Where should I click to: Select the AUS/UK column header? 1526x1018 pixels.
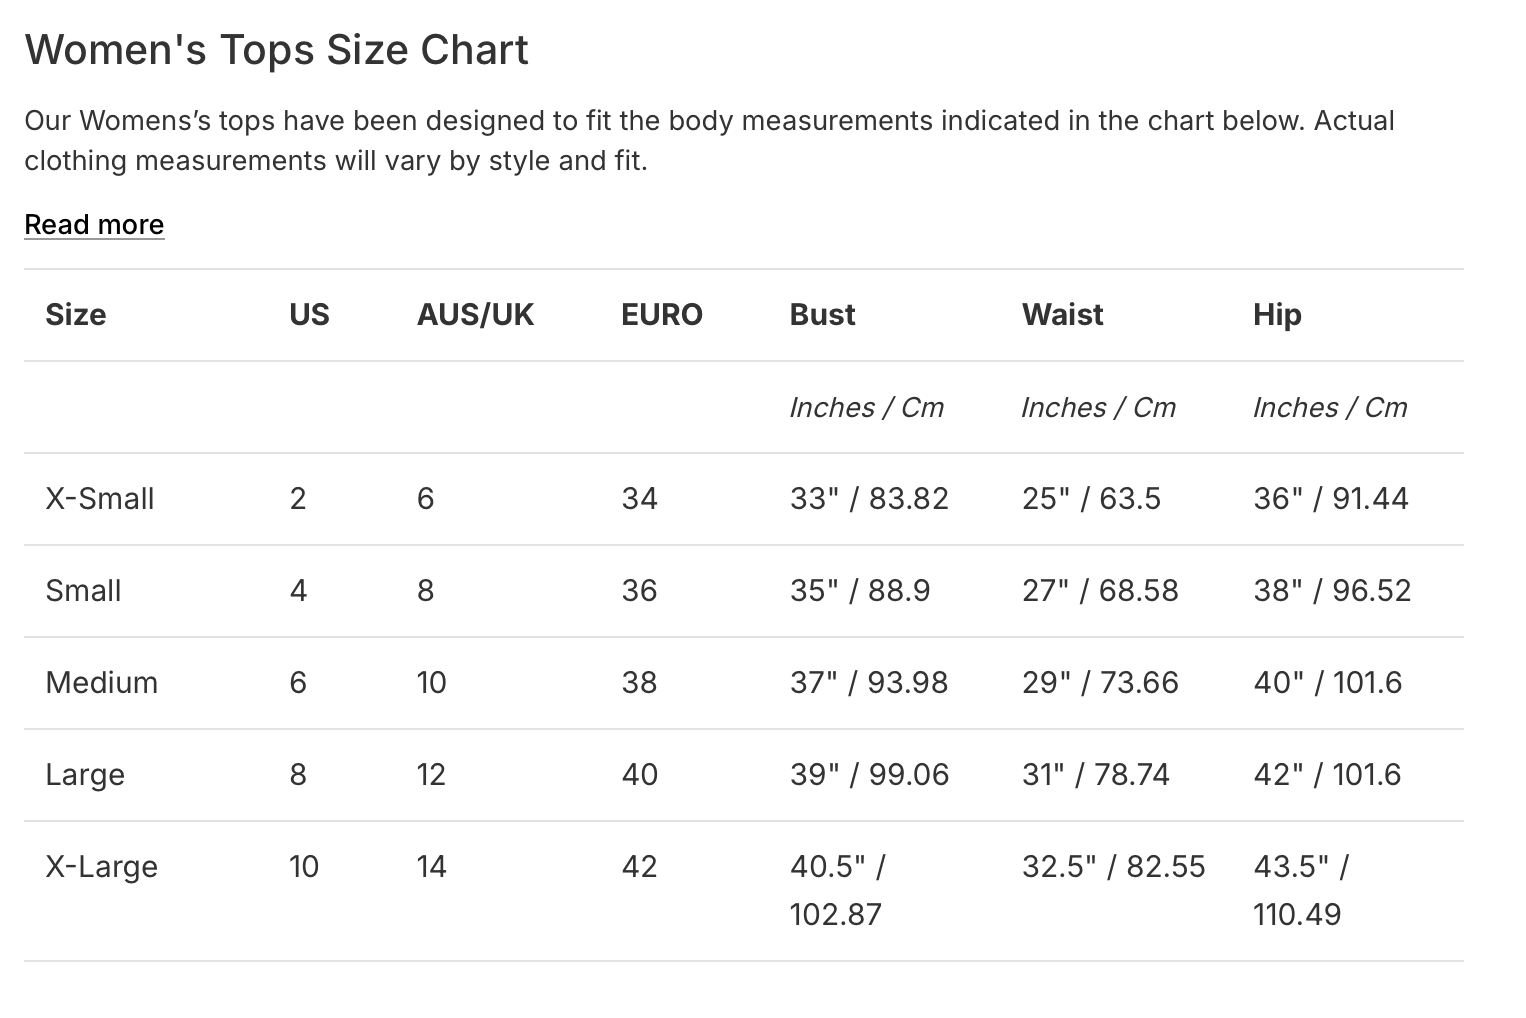pyautogui.click(x=475, y=315)
